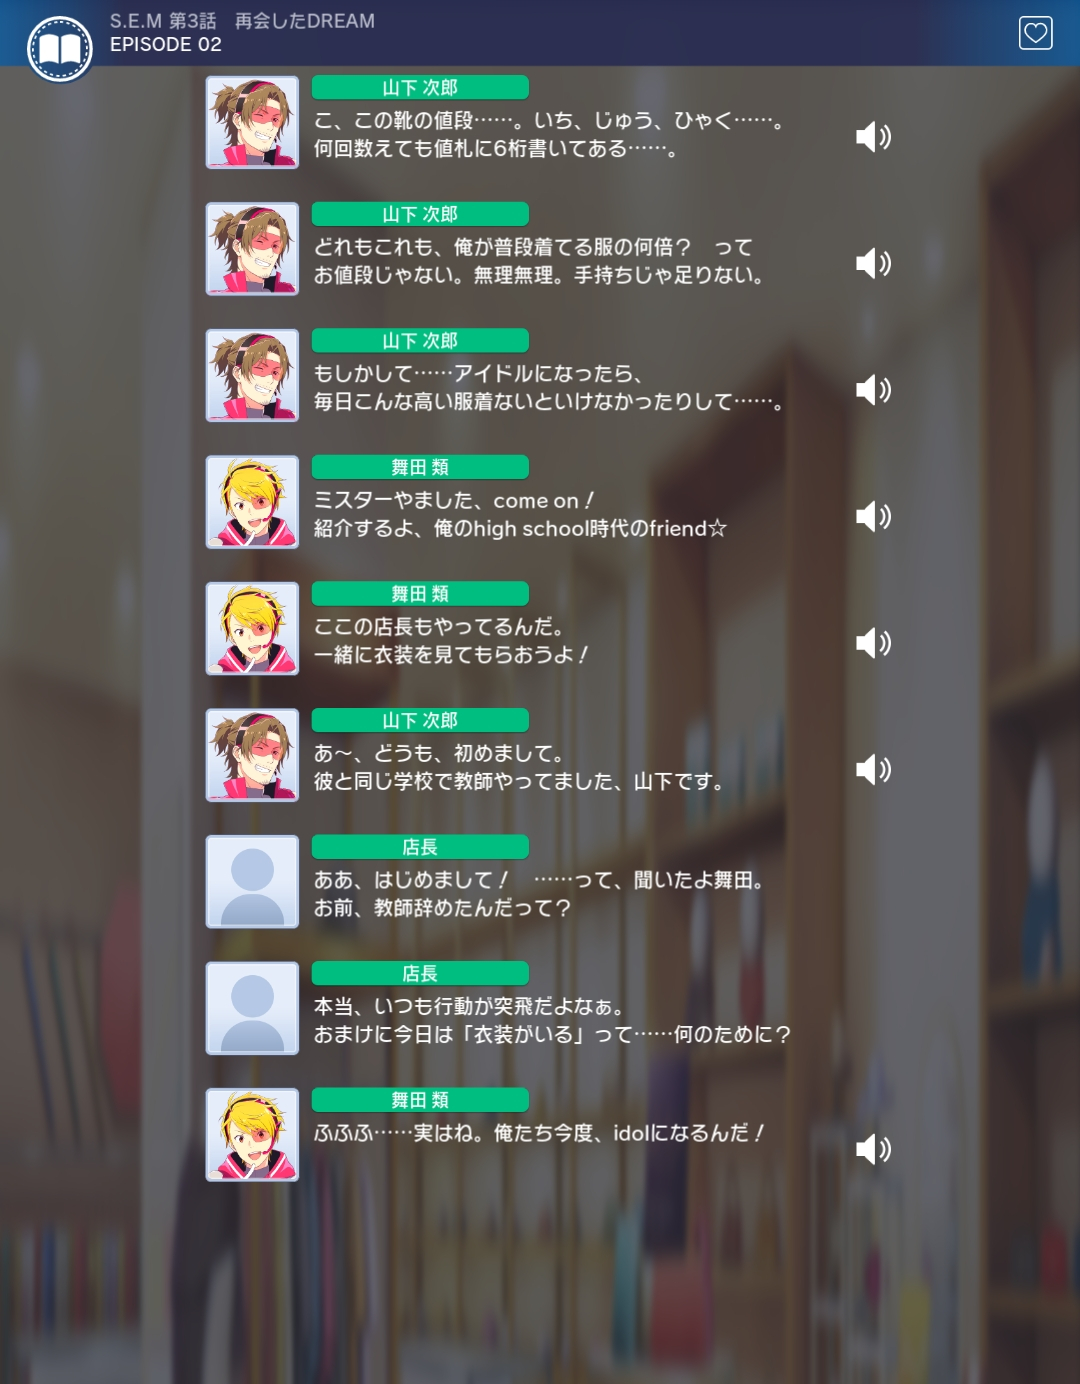Play voice for the line starting ここの店長もやってるんだ
The width and height of the screenshot is (1080, 1384).
pos(873,642)
